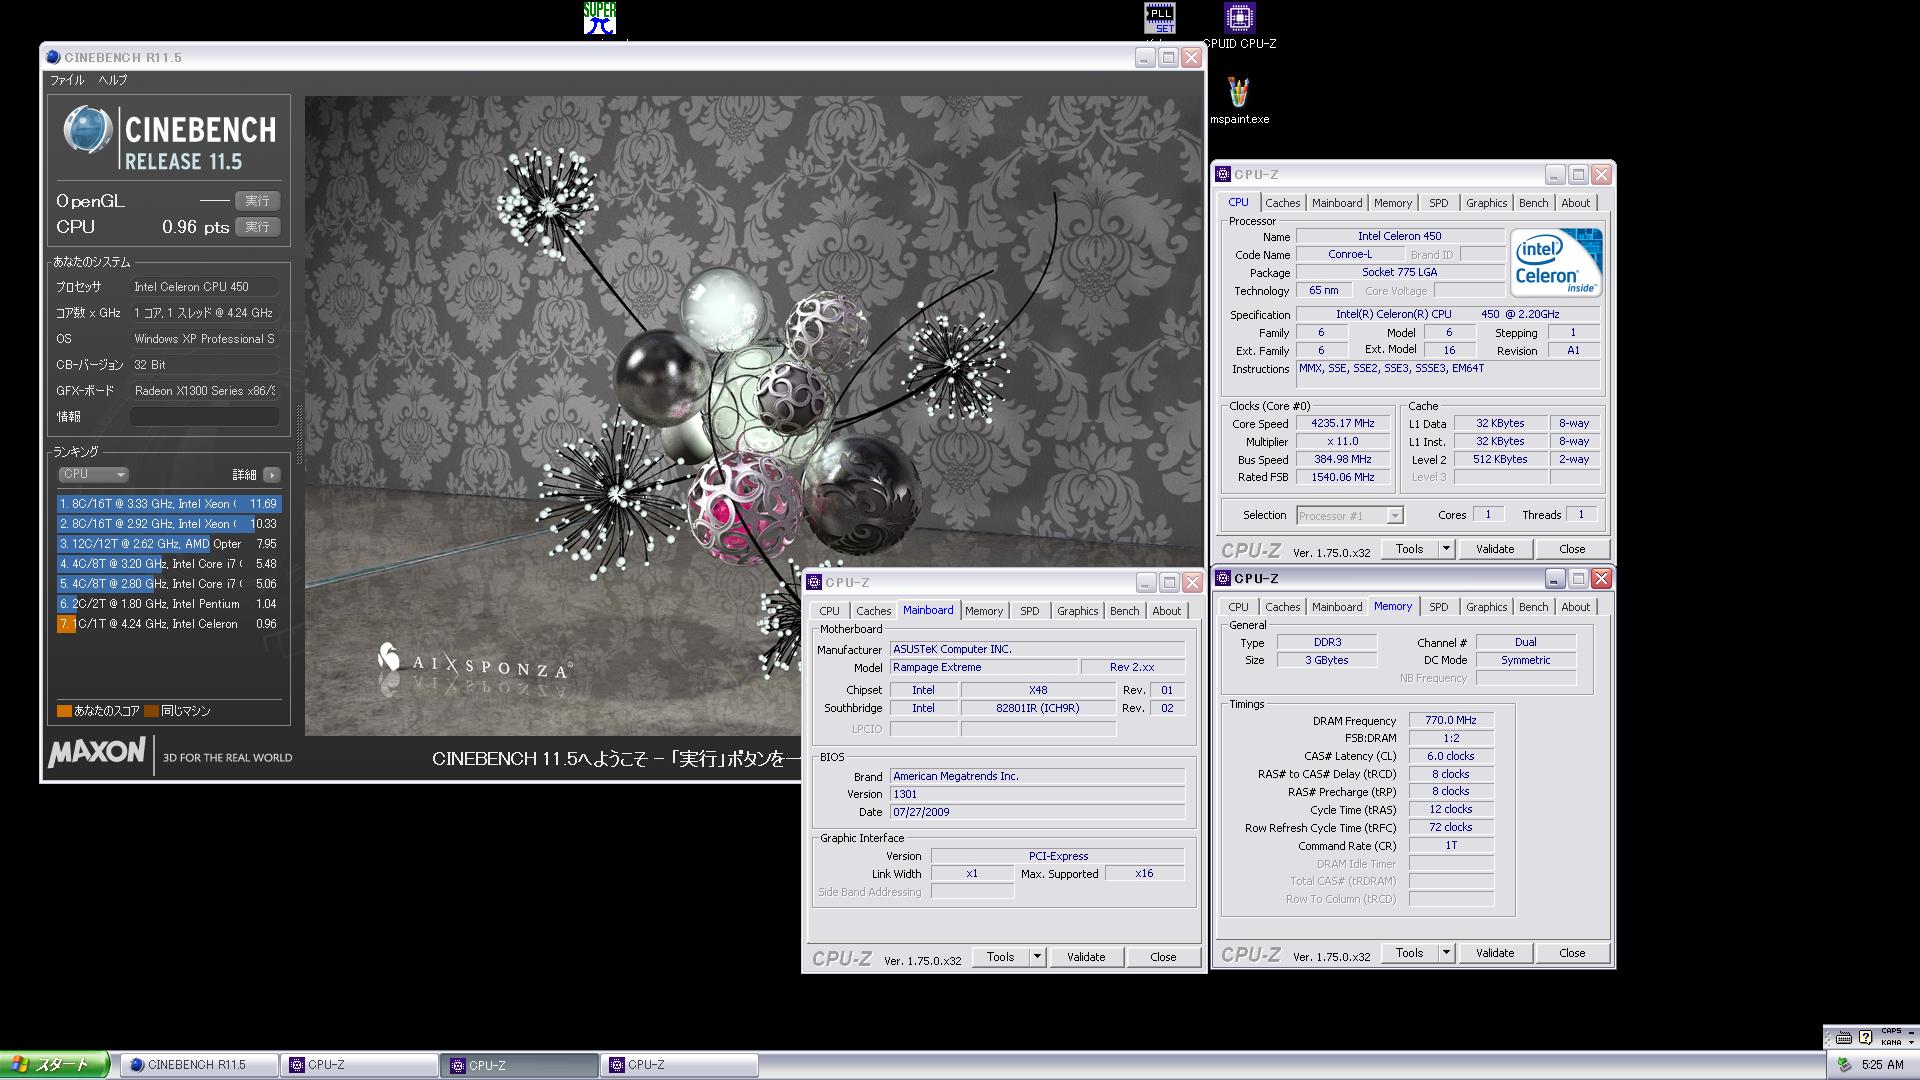Screen dimensions: 1920x1080
Task: Open the ファイル menu in Cinebench
Action: tap(67, 80)
